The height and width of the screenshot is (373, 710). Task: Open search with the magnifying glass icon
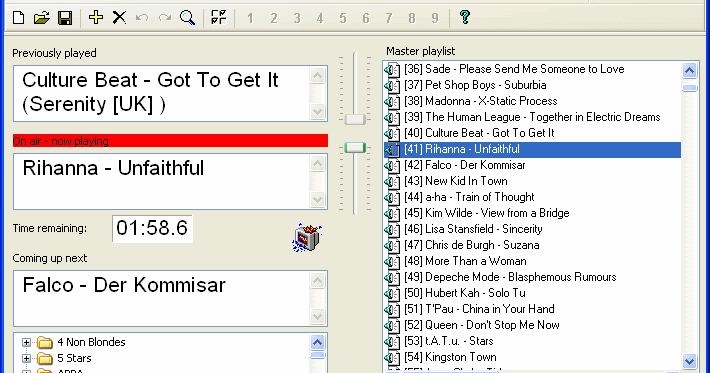pos(187,18)
